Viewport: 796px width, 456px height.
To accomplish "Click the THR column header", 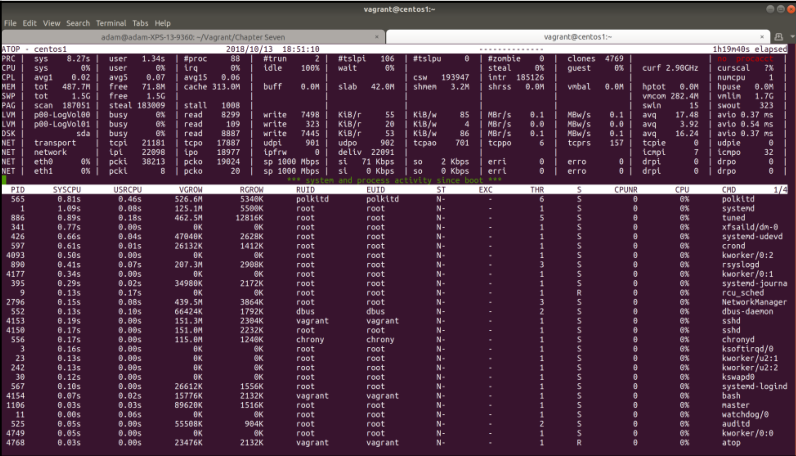I will pos(537,190).
